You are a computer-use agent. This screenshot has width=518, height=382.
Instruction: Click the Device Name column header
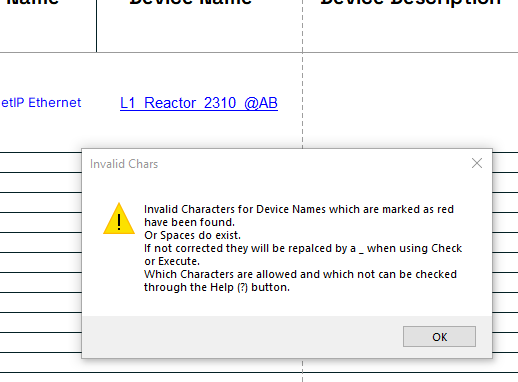190,2
